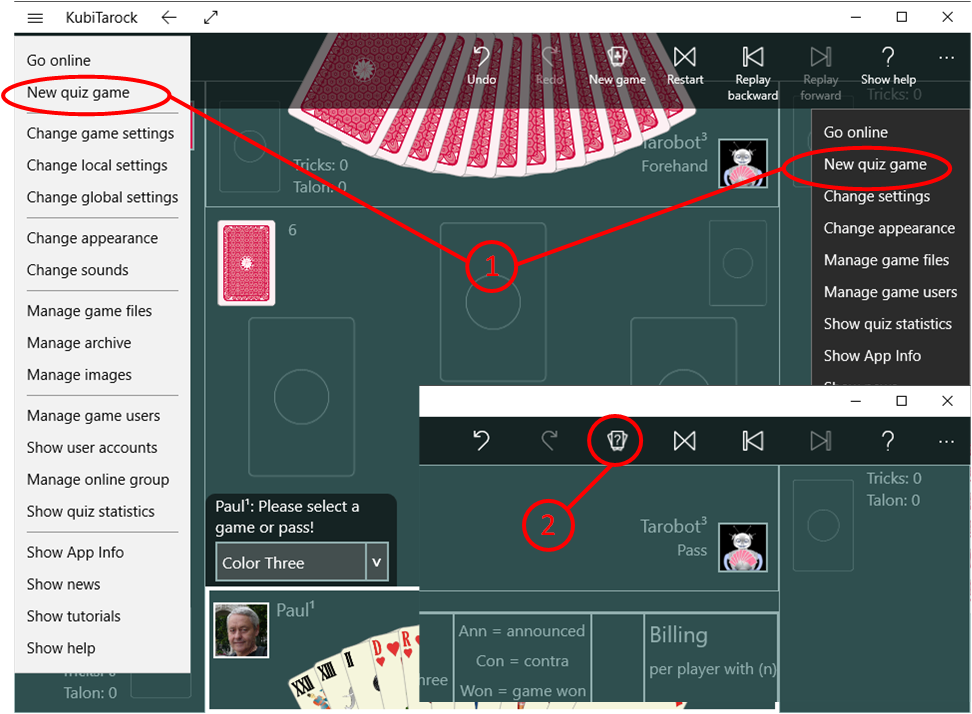Click the Undo icon in top toolbar
This screenshot has height=714, width=972.
[x=482, y=58]
